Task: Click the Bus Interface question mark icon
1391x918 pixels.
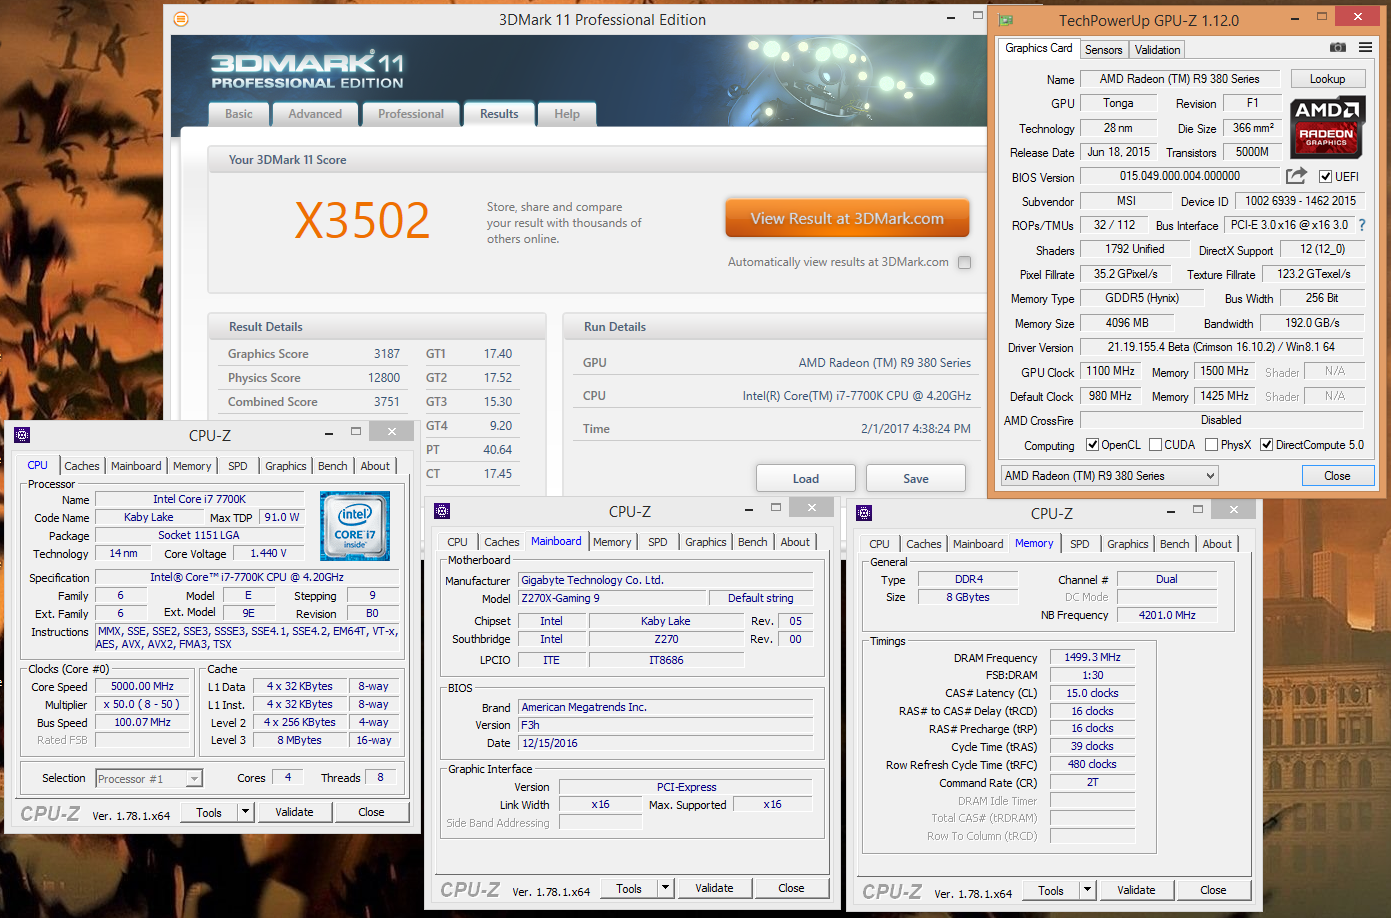Action: pyautogui.click(x=1362, y=225)
